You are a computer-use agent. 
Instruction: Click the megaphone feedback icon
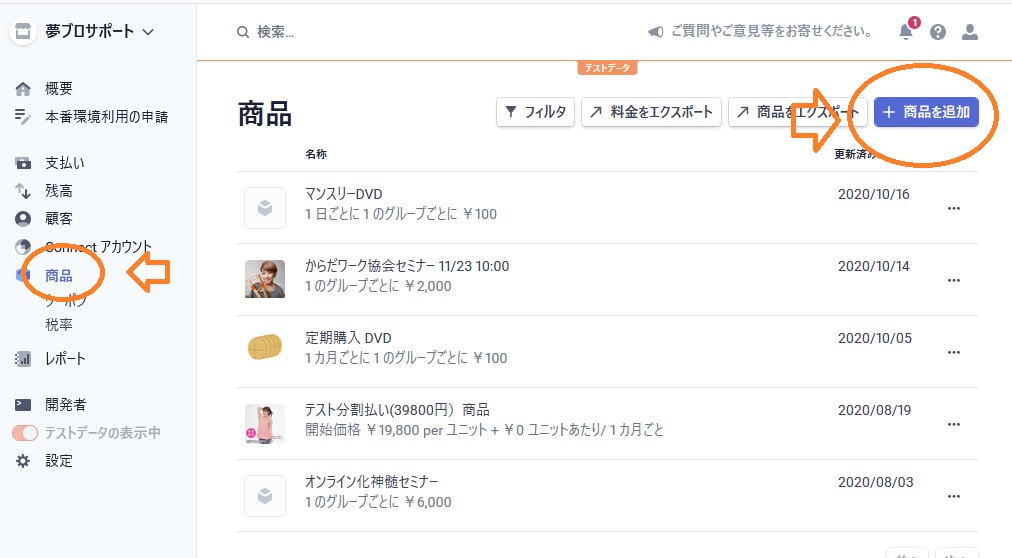655,32
